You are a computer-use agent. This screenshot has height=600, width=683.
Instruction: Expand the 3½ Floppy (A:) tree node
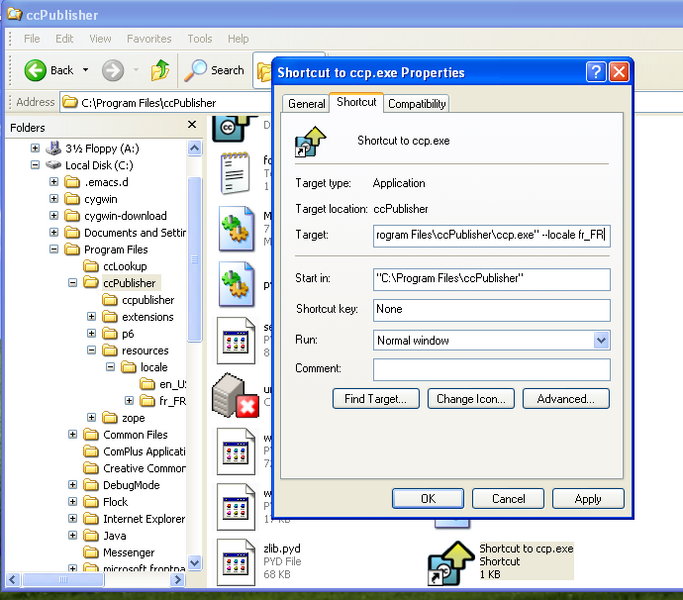click(35, 148)
